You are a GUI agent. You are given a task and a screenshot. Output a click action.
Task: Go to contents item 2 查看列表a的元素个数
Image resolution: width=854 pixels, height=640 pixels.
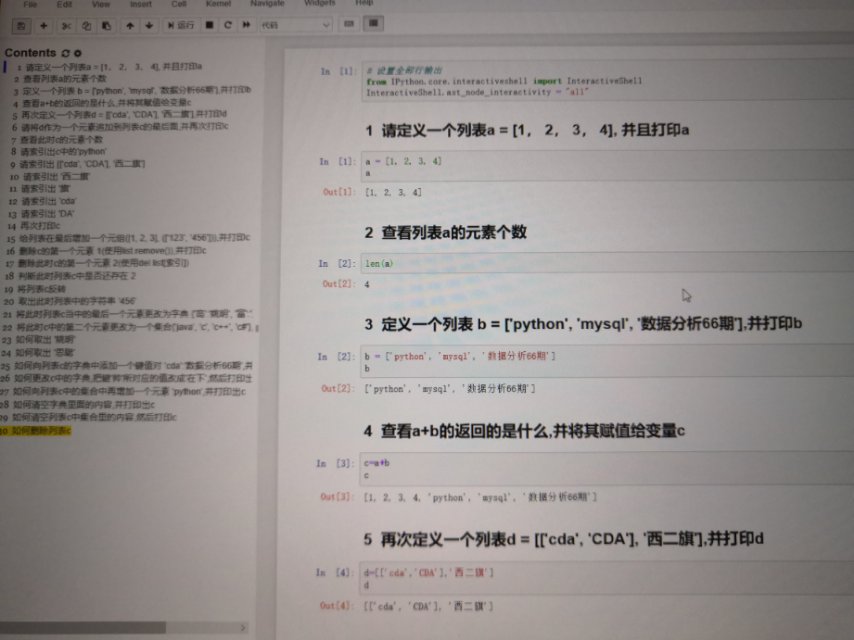[x=60, y=79]
